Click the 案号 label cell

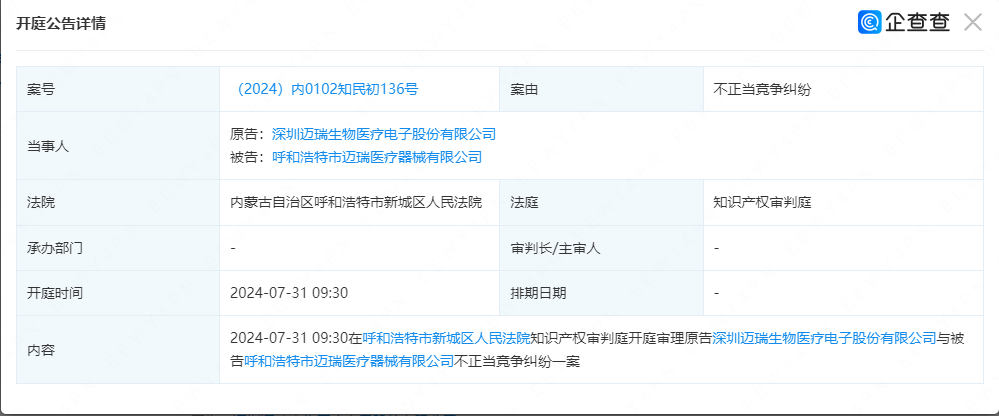coord(118,89)
